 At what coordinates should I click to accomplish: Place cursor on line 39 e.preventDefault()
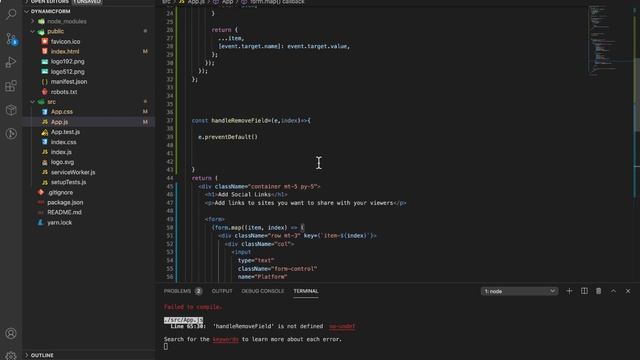point(228,137)
